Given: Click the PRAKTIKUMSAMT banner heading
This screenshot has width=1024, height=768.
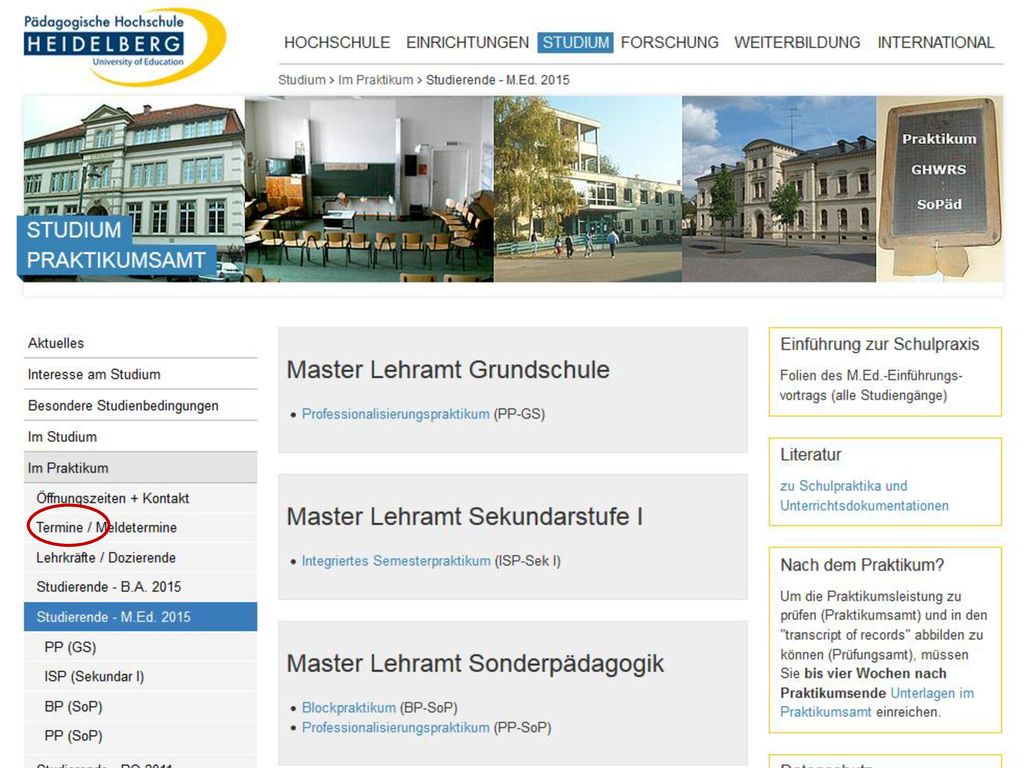Looking at the screenshot, I should (116, 260).
